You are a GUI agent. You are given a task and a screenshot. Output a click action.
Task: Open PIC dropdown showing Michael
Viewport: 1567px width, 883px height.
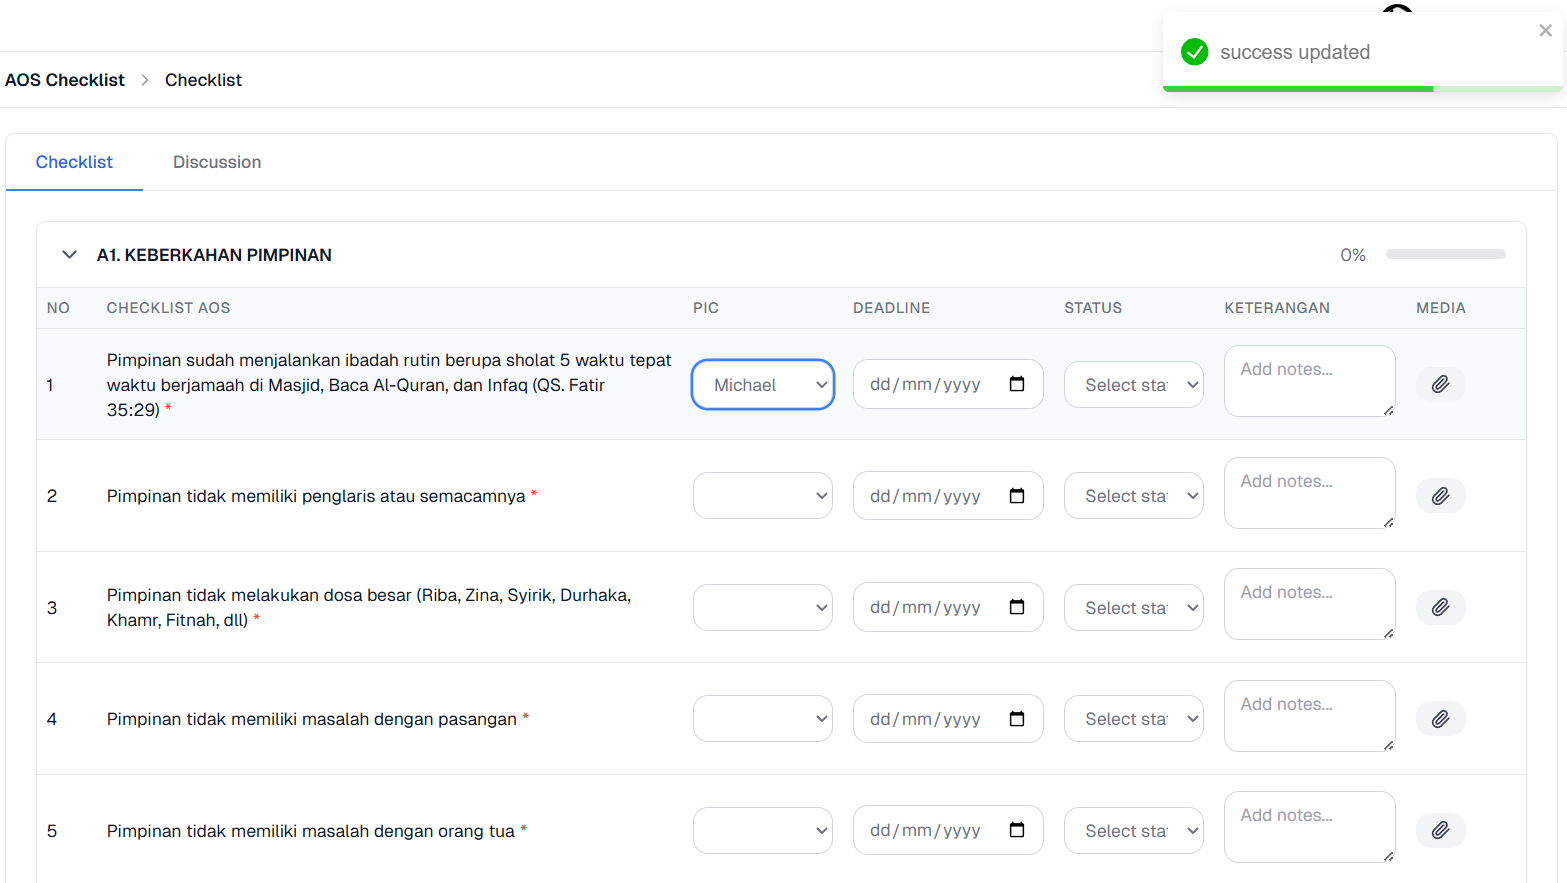[763, 385]
